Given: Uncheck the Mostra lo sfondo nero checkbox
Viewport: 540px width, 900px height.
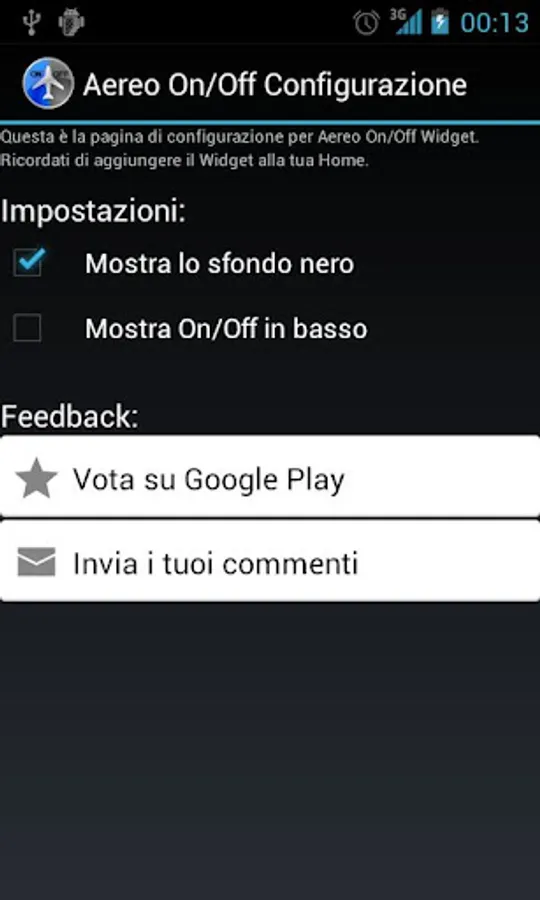Looking at the screenshot, I should click(28, 263).
